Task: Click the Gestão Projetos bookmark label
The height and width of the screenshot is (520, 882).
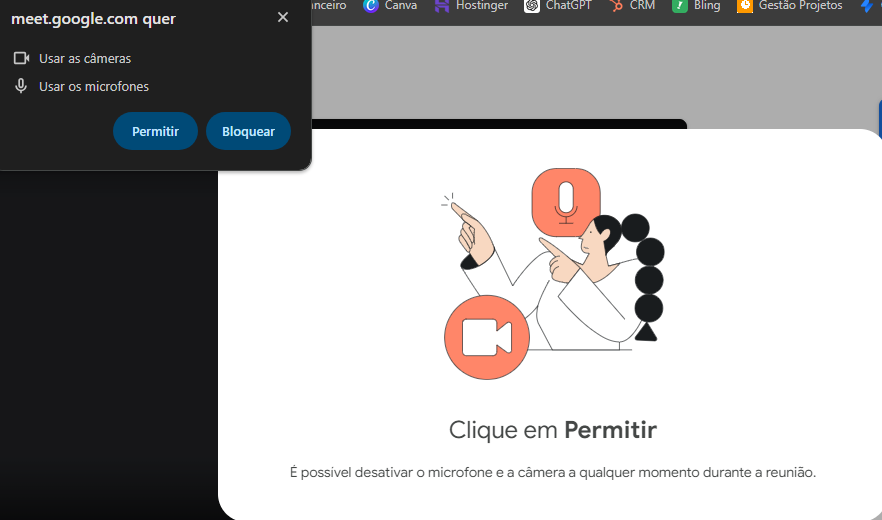Action: point(800,5)
